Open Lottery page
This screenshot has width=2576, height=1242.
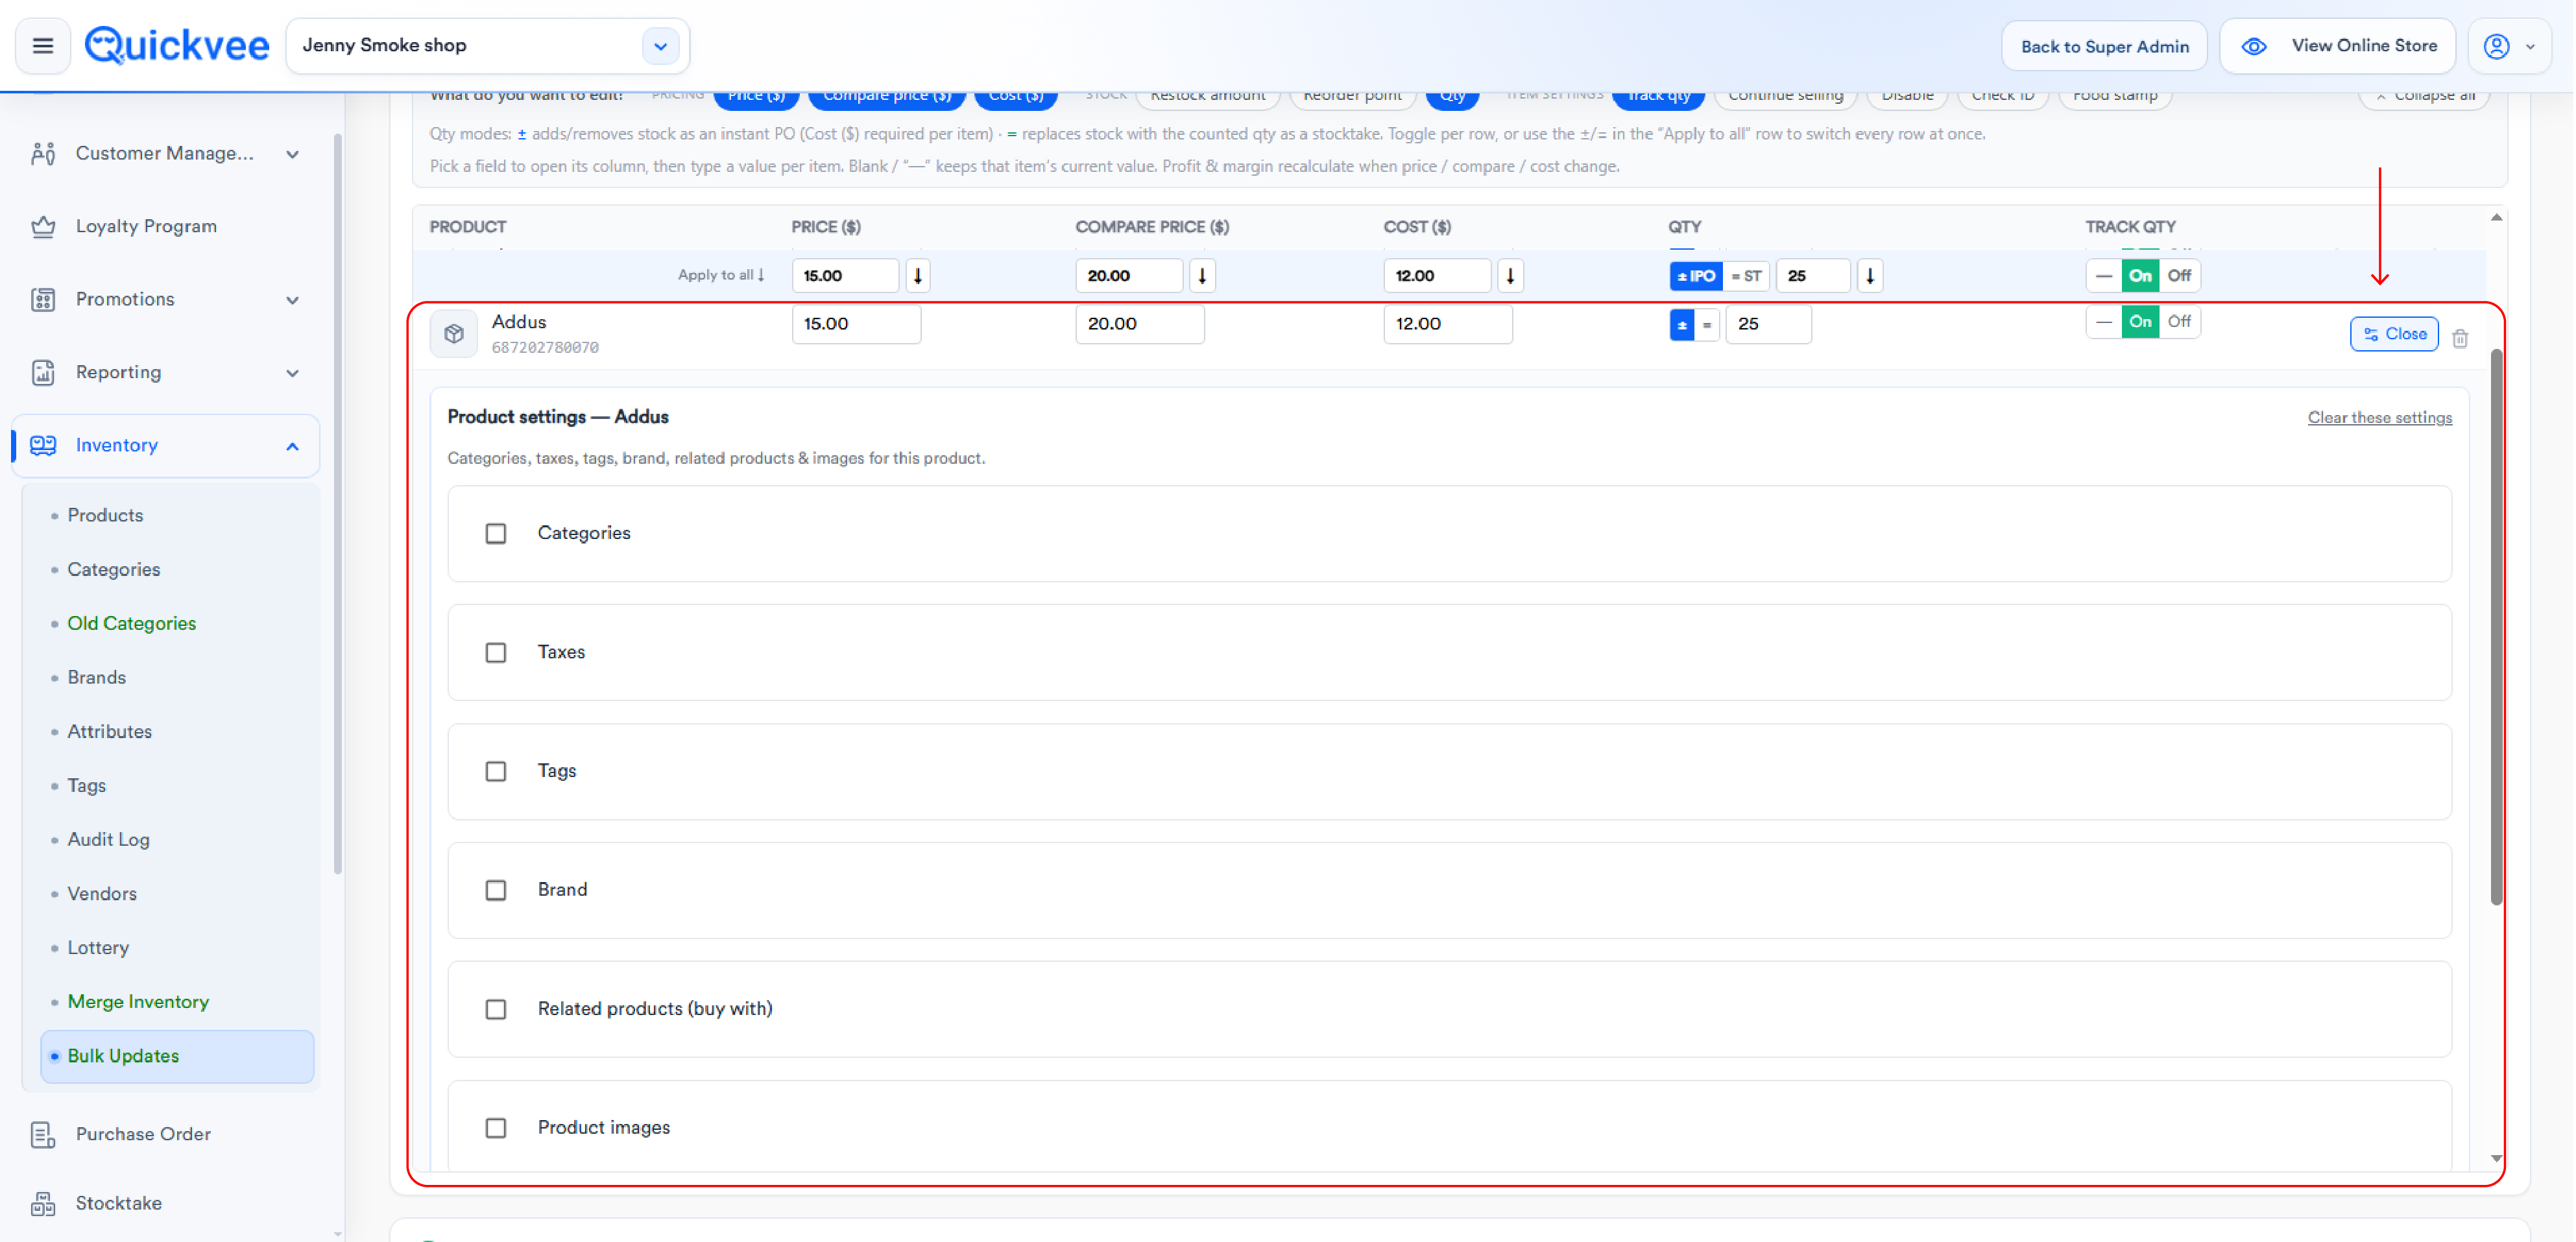98,948
